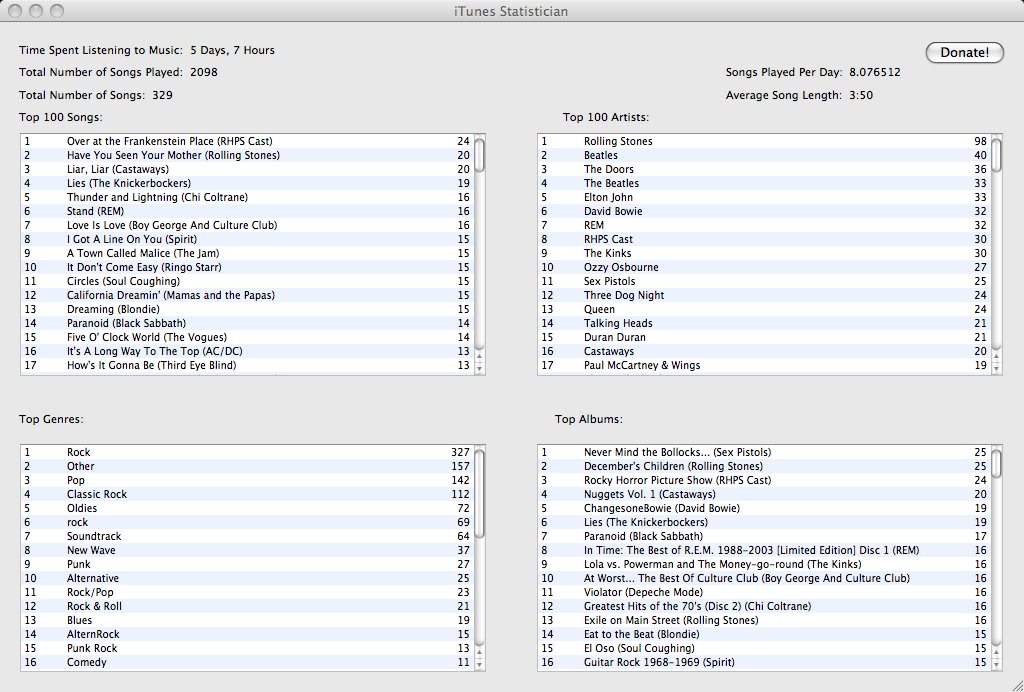The image size is (1024, 692).
Task: Select song Love Is Love
Action: (x=248, y=225)
